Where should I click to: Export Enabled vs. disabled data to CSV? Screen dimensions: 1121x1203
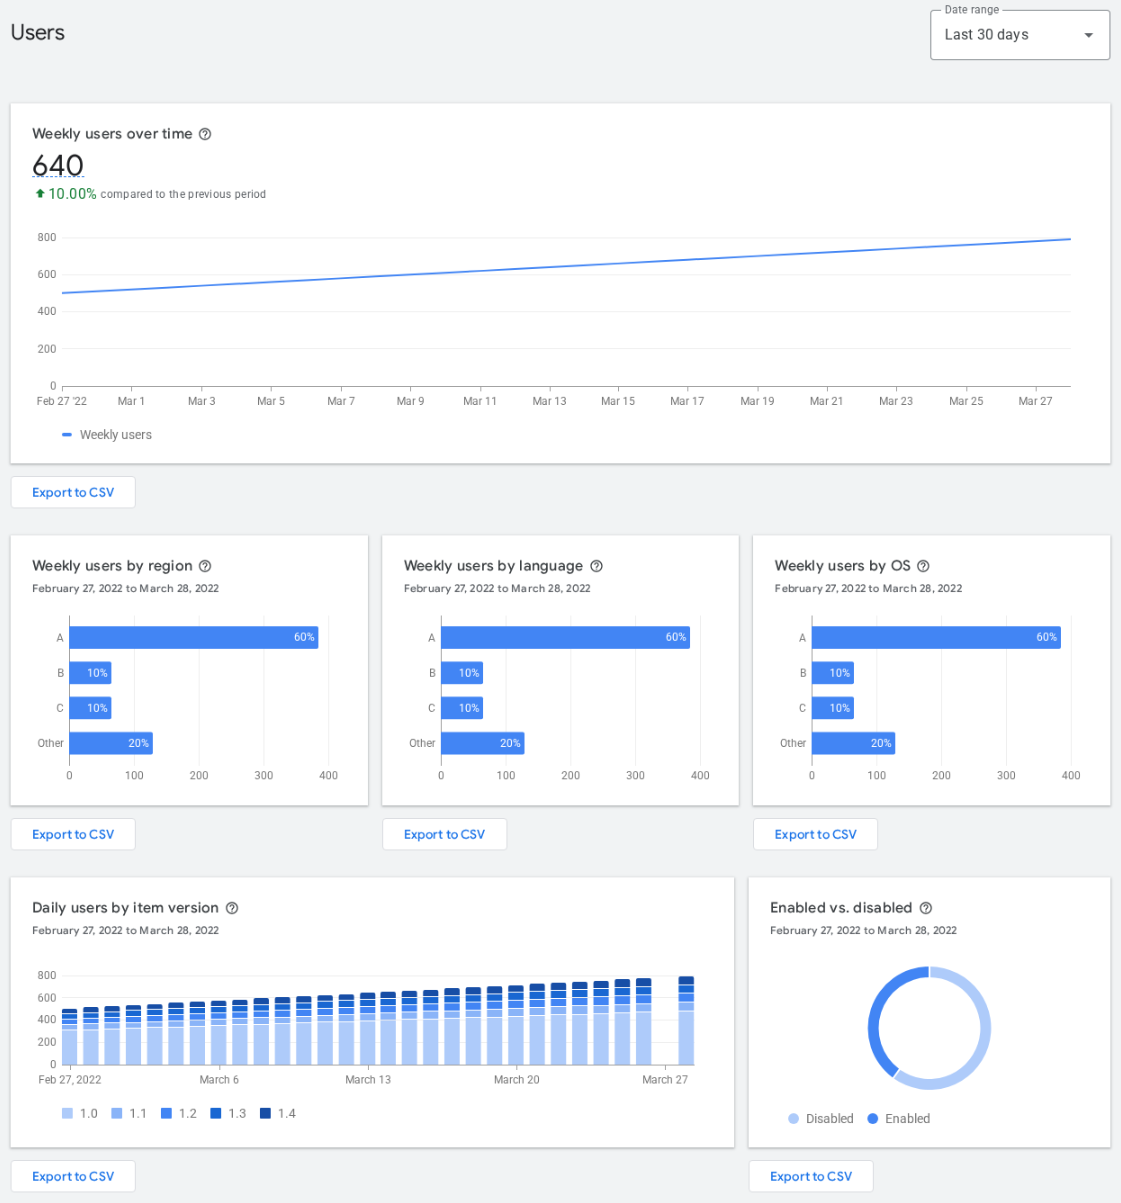click(811, 1176)
